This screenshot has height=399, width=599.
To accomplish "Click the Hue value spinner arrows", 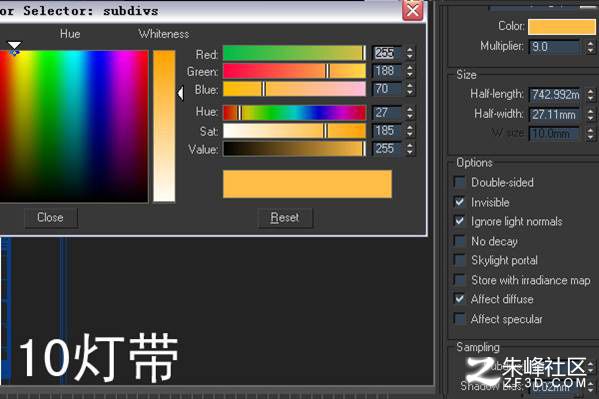I will [410, 113].
